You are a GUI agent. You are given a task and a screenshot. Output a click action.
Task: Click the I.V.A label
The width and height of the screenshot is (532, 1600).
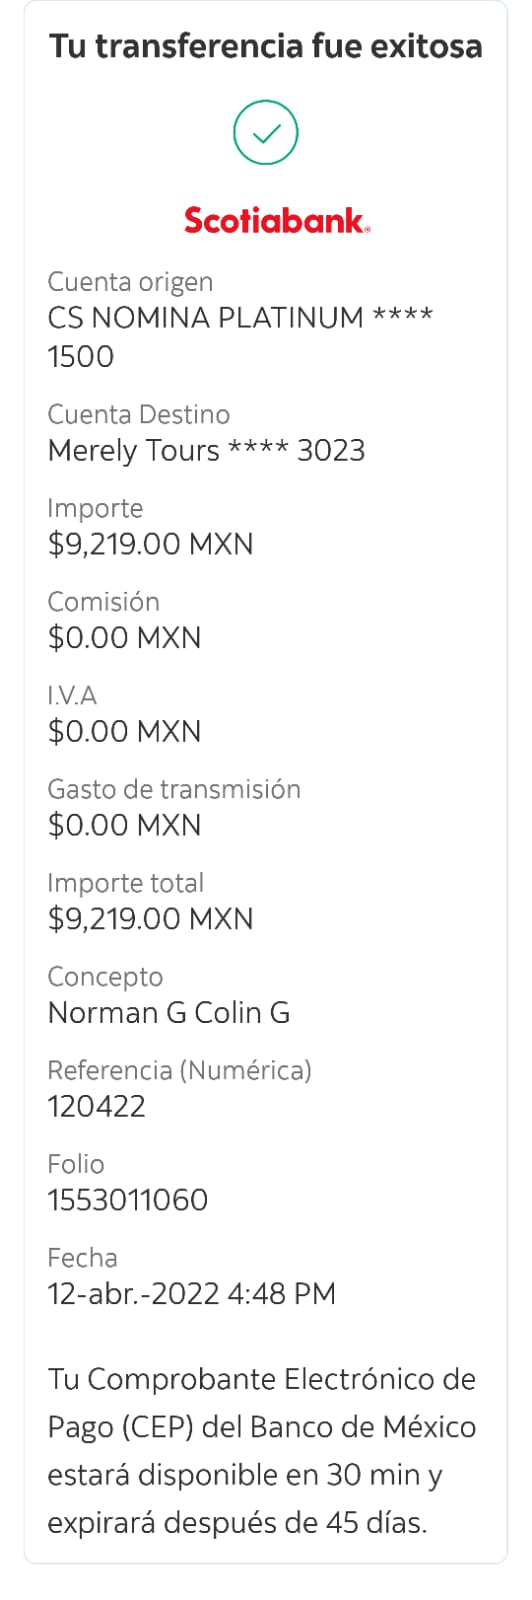pyautogui.click(x=72, y=695)
